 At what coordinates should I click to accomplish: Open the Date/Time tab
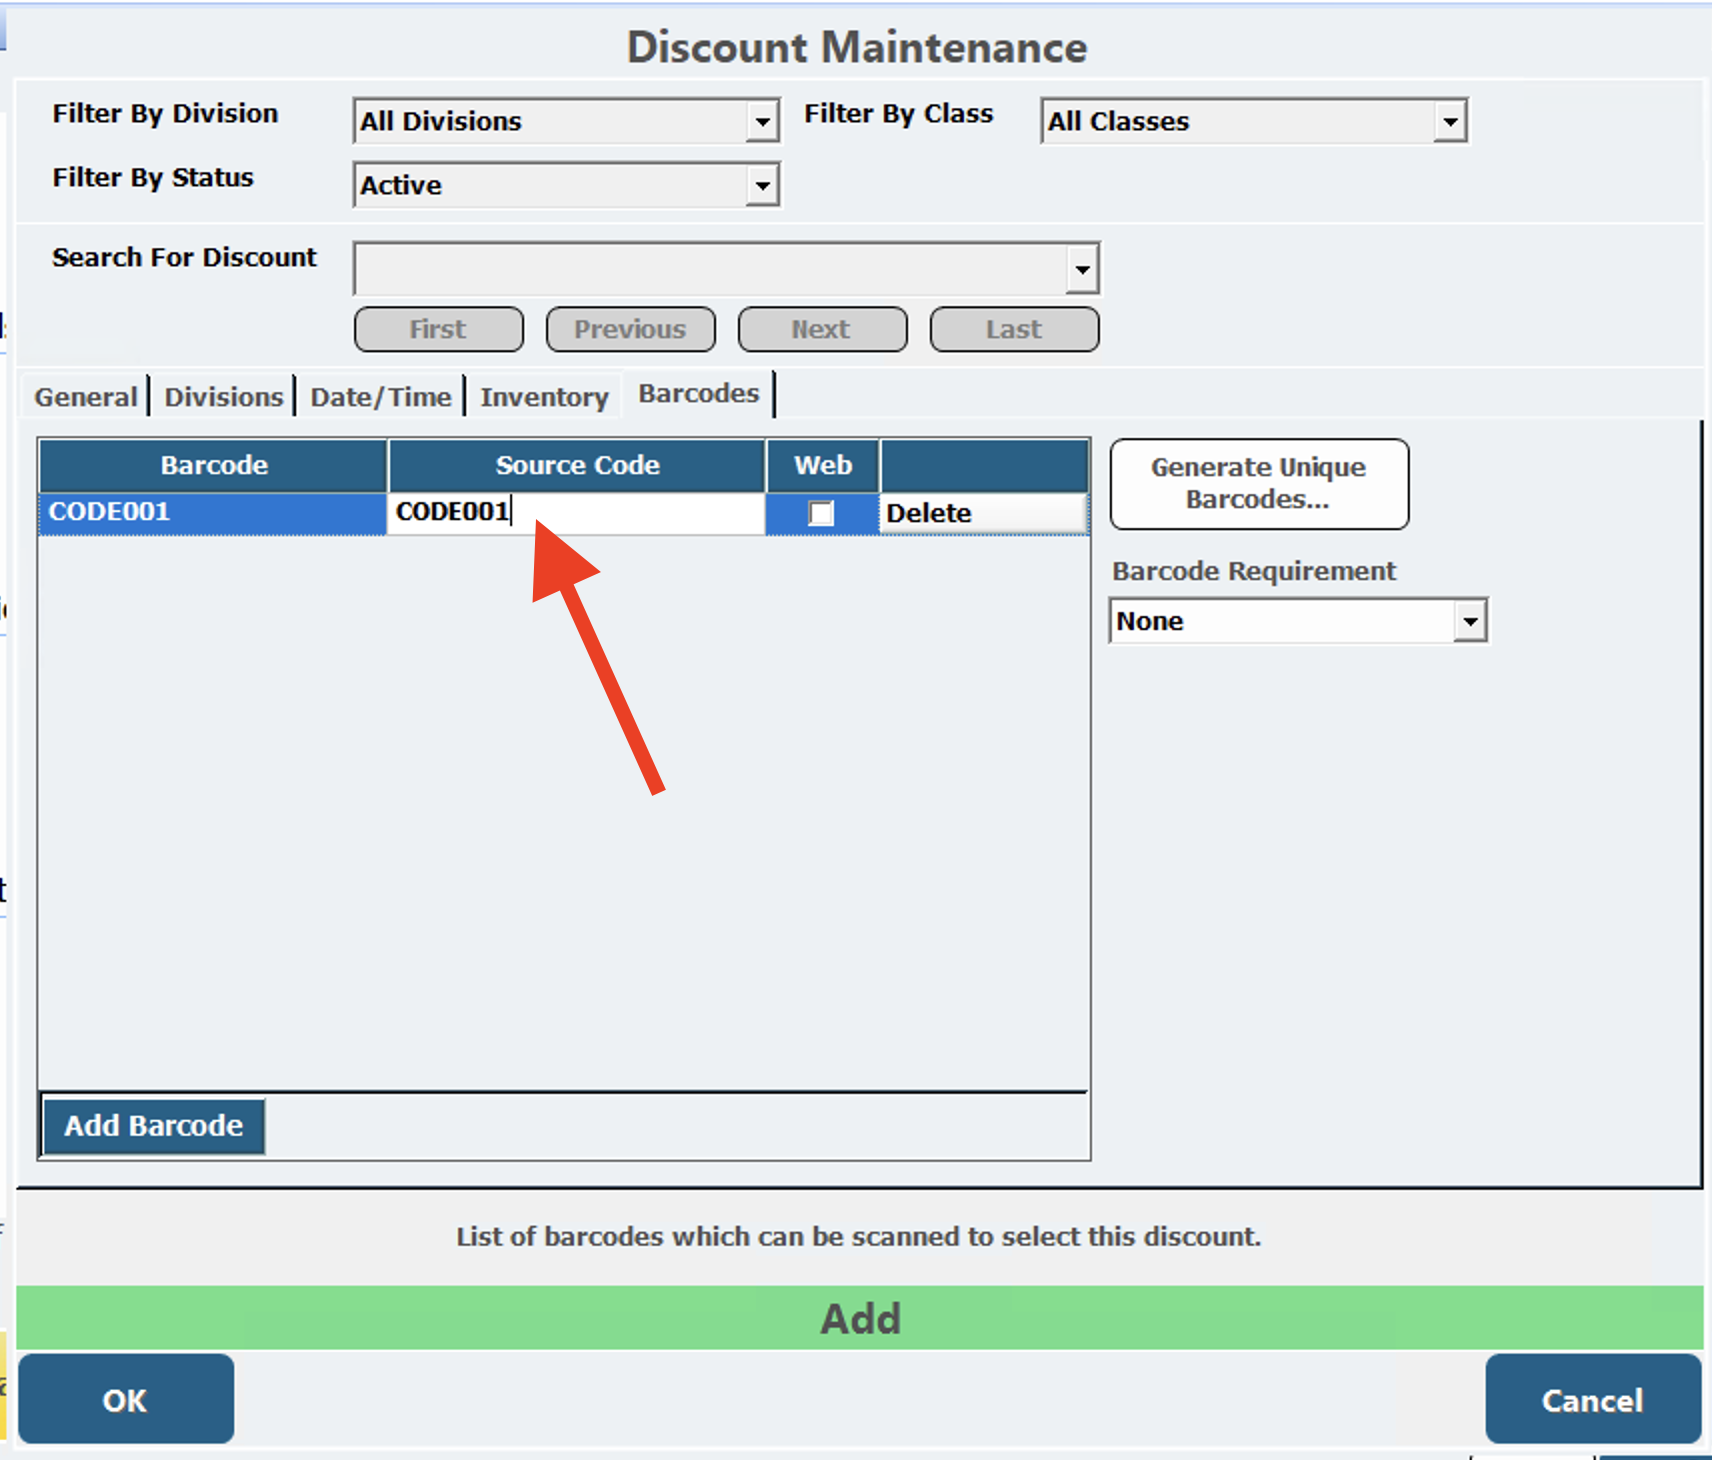pyautogui.click(x=381, y=397)
